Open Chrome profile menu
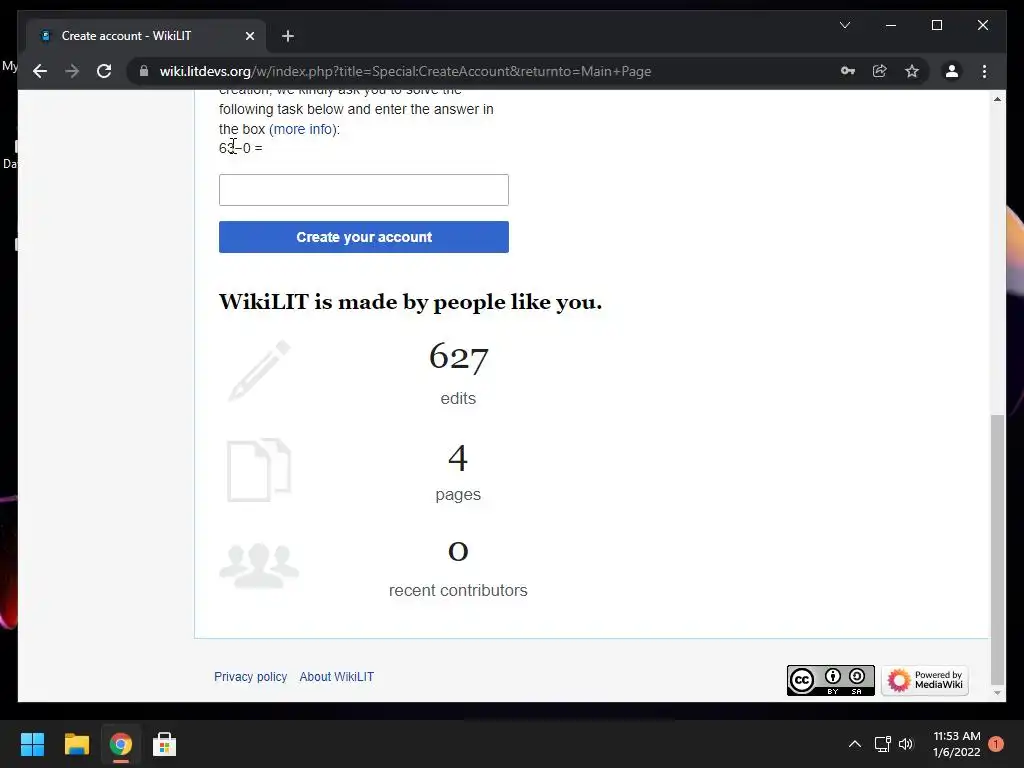 coord(952,71)
